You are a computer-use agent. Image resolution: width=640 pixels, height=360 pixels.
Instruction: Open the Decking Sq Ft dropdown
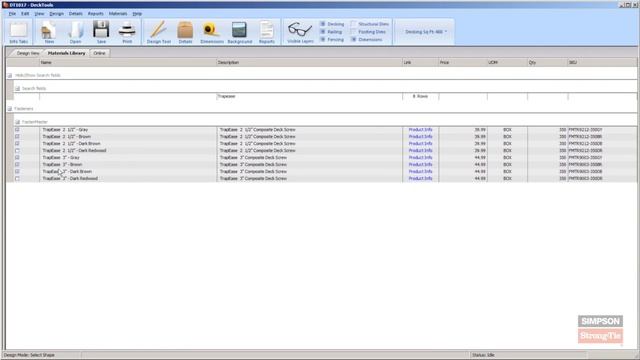(x=425, y=32)
